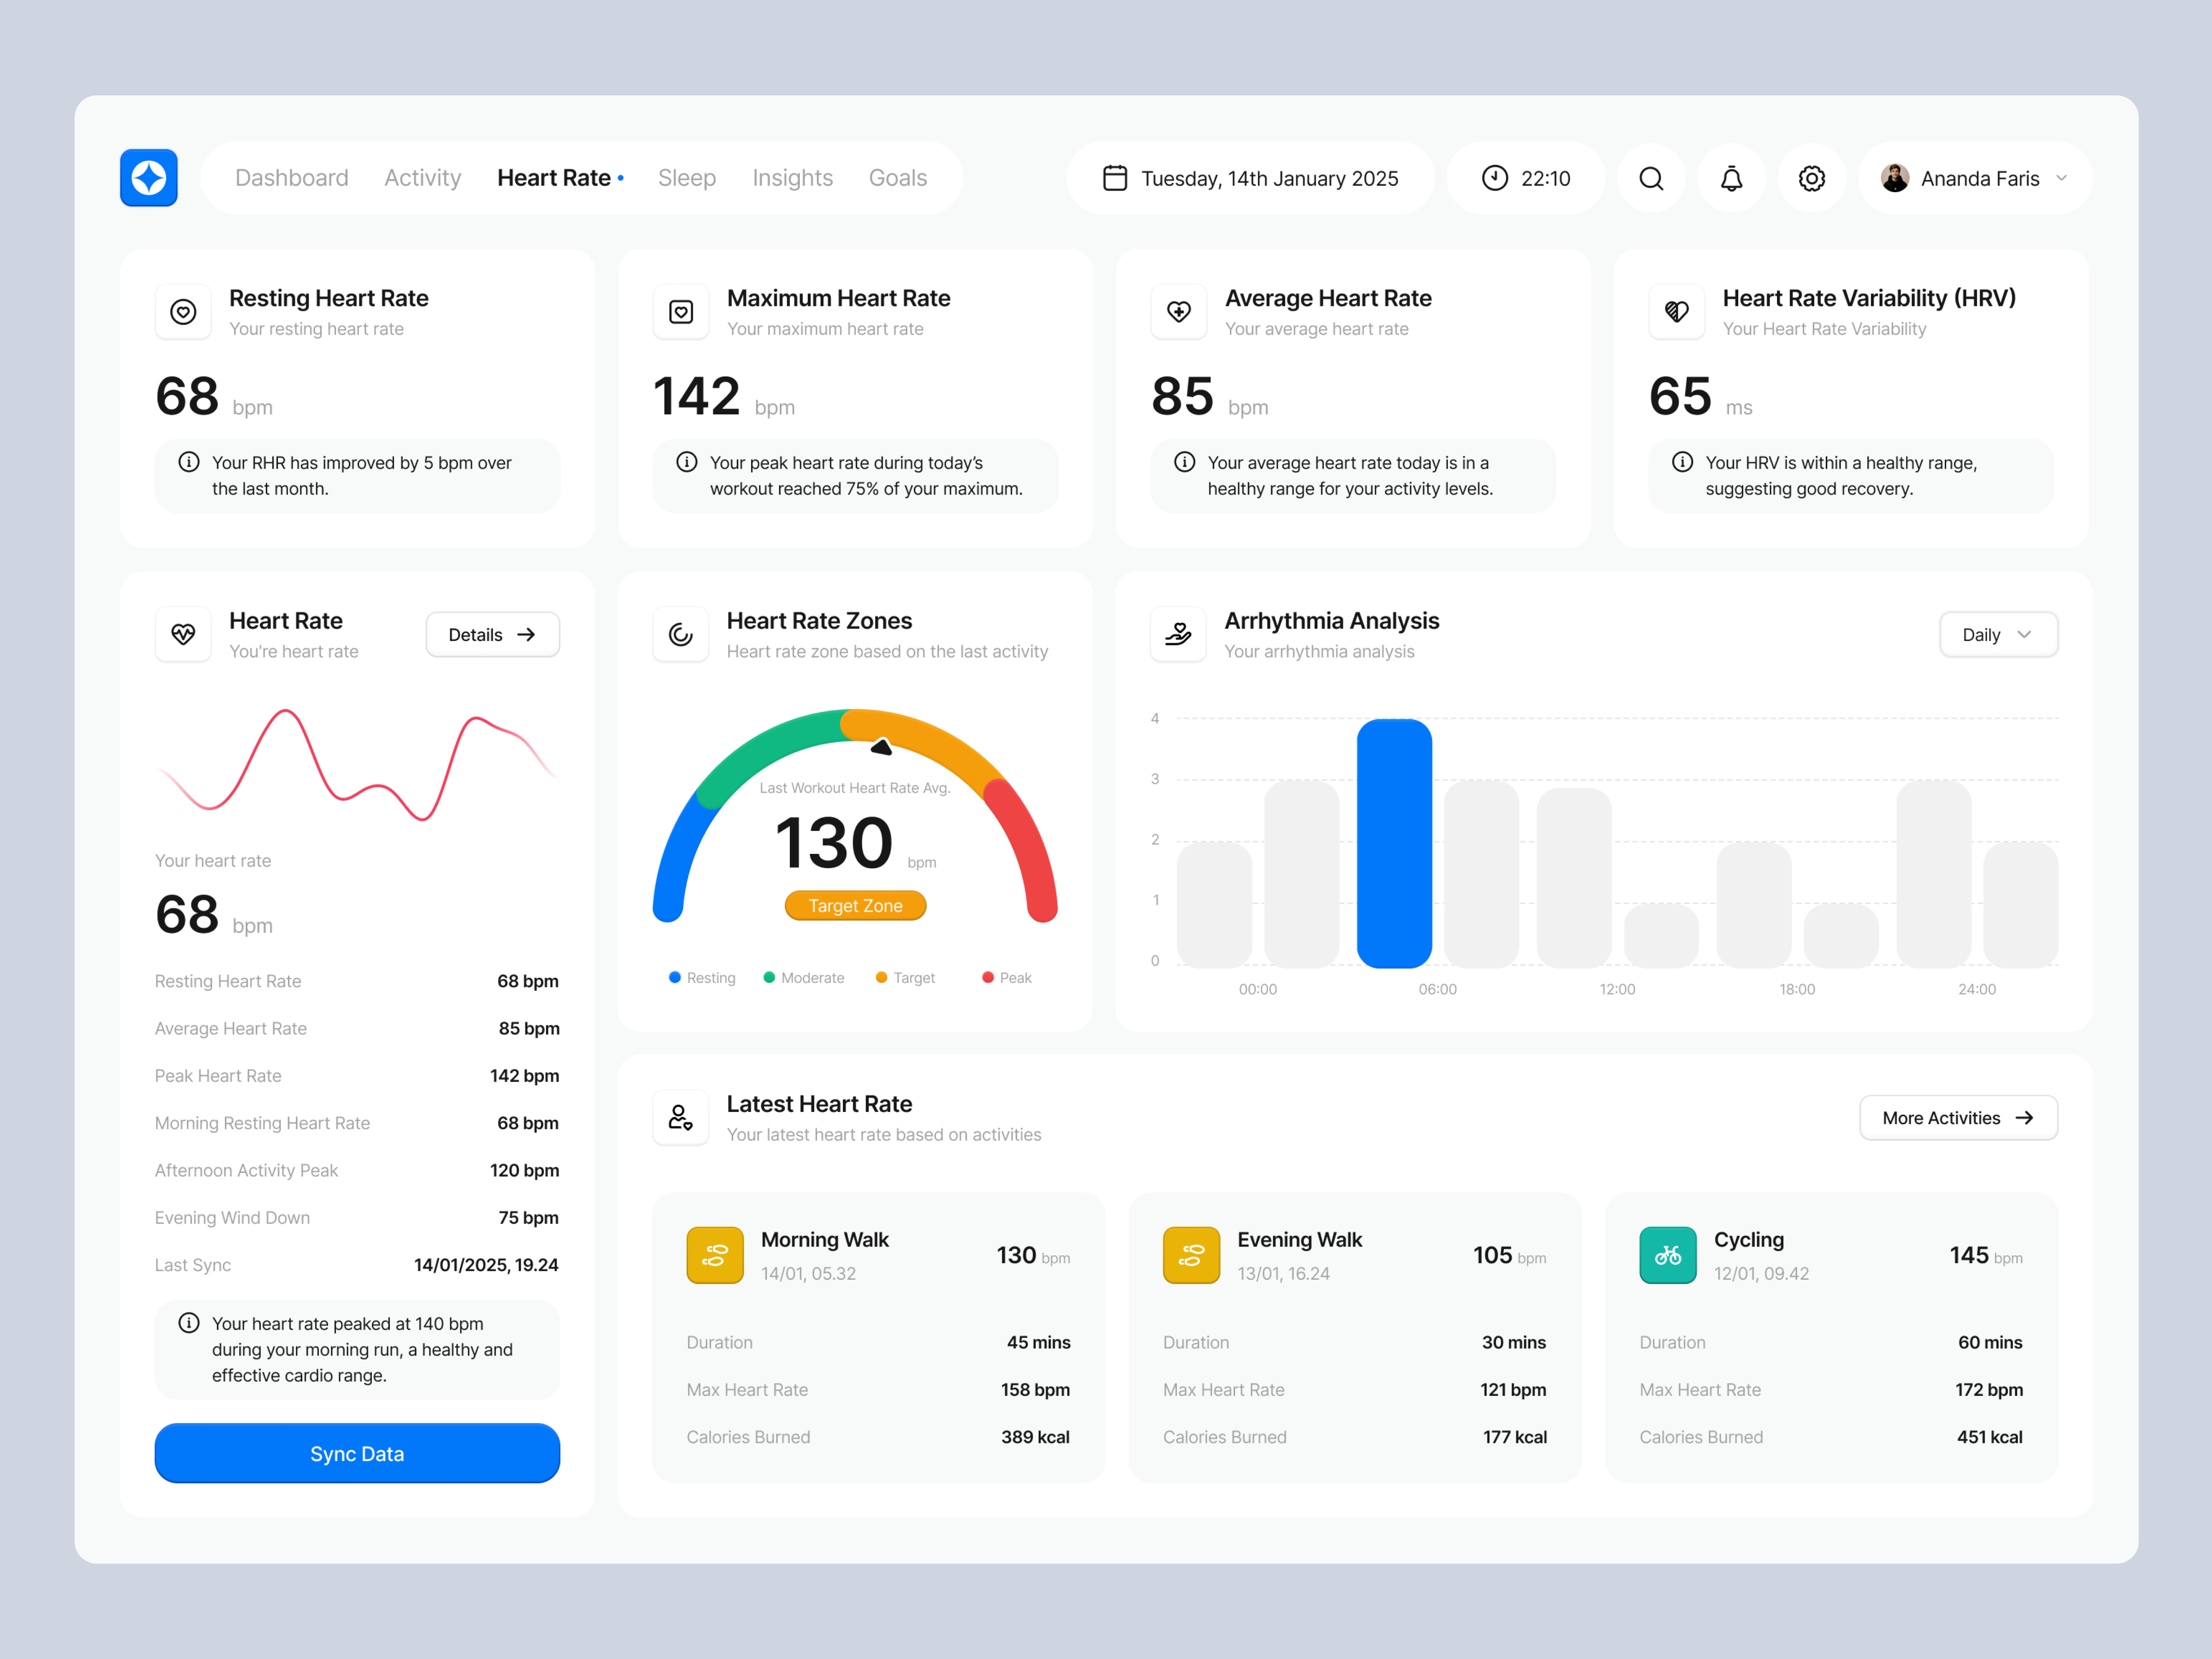Click the Sync Data button
The height and width of the screenshot is (1659, 2212).
tap(356, 1453)
